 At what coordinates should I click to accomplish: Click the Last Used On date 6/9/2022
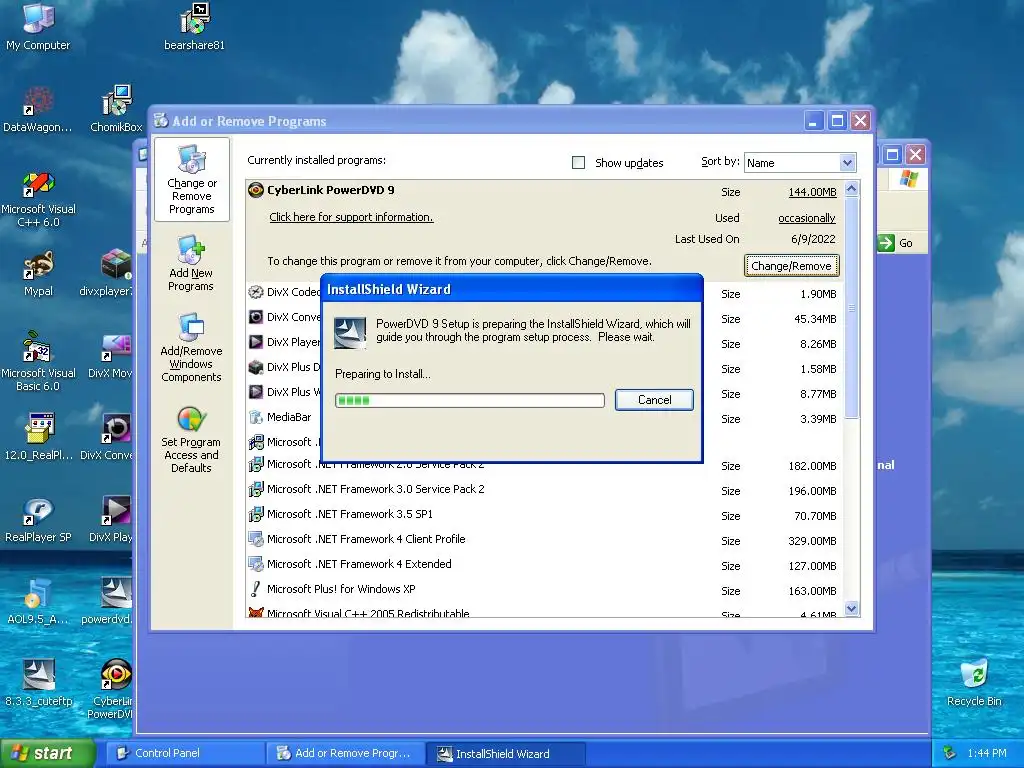[x=813, y=239]
